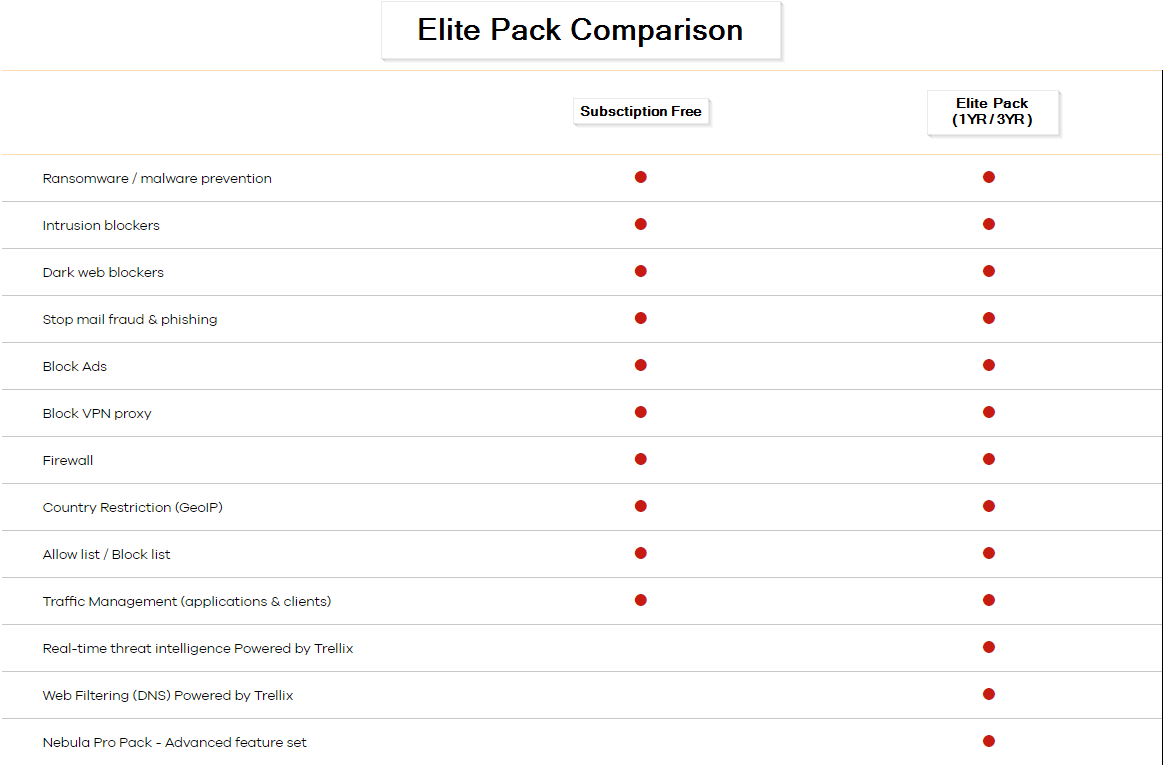Click Elite Pack dot for Stop mail fraud & phishing
Viewport: 1175px width, 770px height.
989,318
